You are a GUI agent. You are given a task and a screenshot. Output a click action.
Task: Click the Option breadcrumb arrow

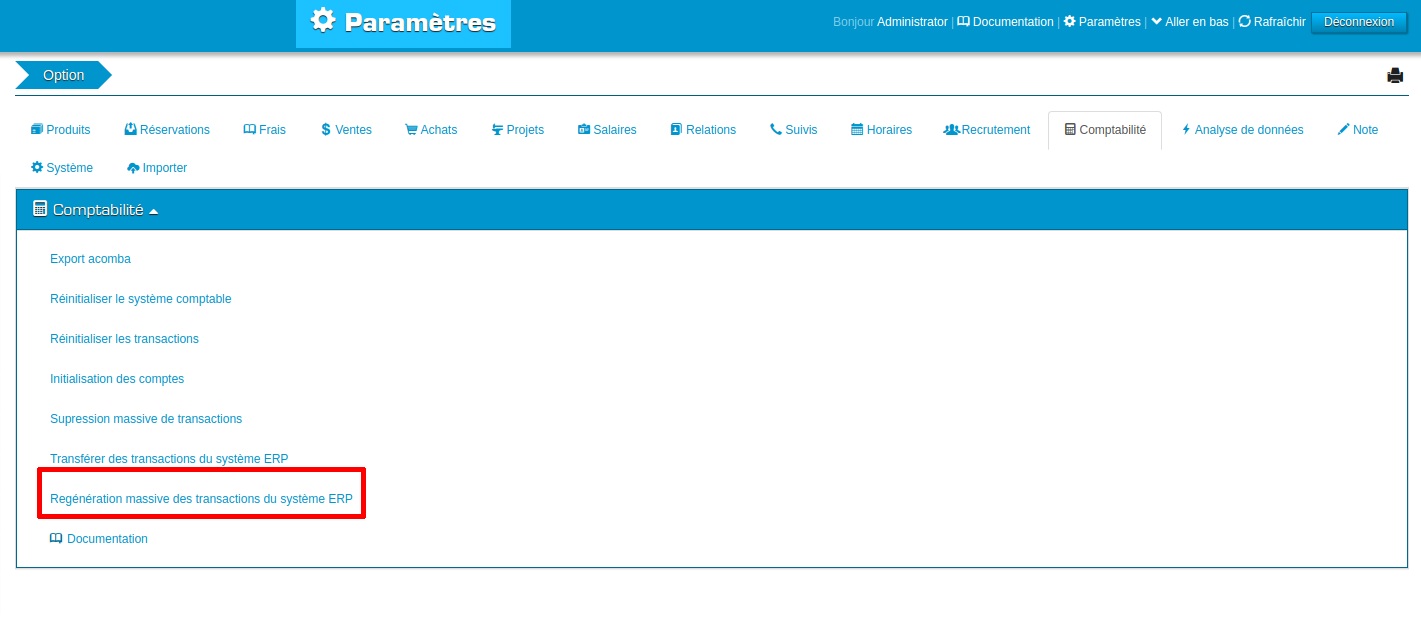(63, 74)
